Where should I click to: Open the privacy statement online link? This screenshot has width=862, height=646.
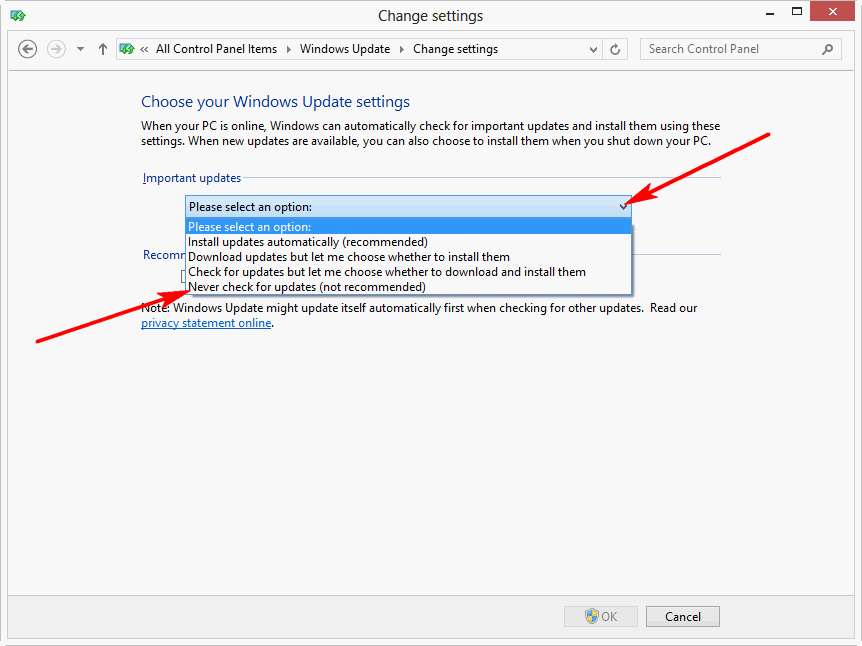click(206, 323)
